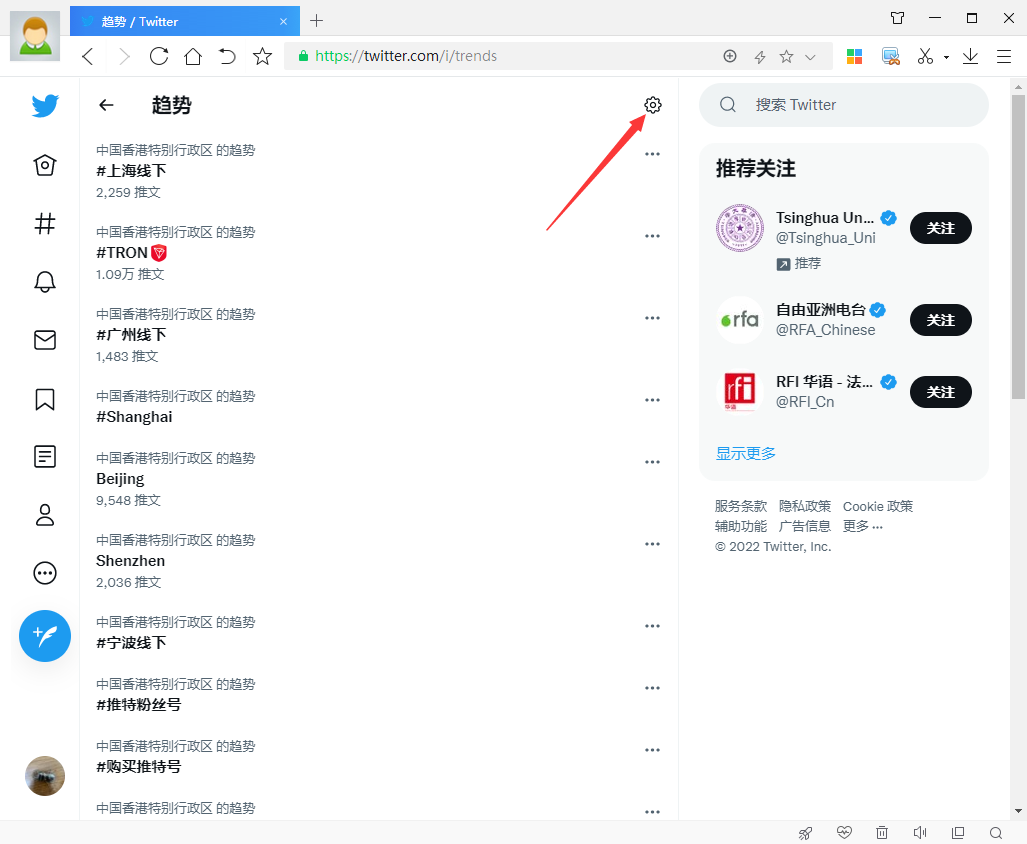Screen dimensions: 1027x844
Task: Click the account avatar at sidebar bottom
Action: 45,776
